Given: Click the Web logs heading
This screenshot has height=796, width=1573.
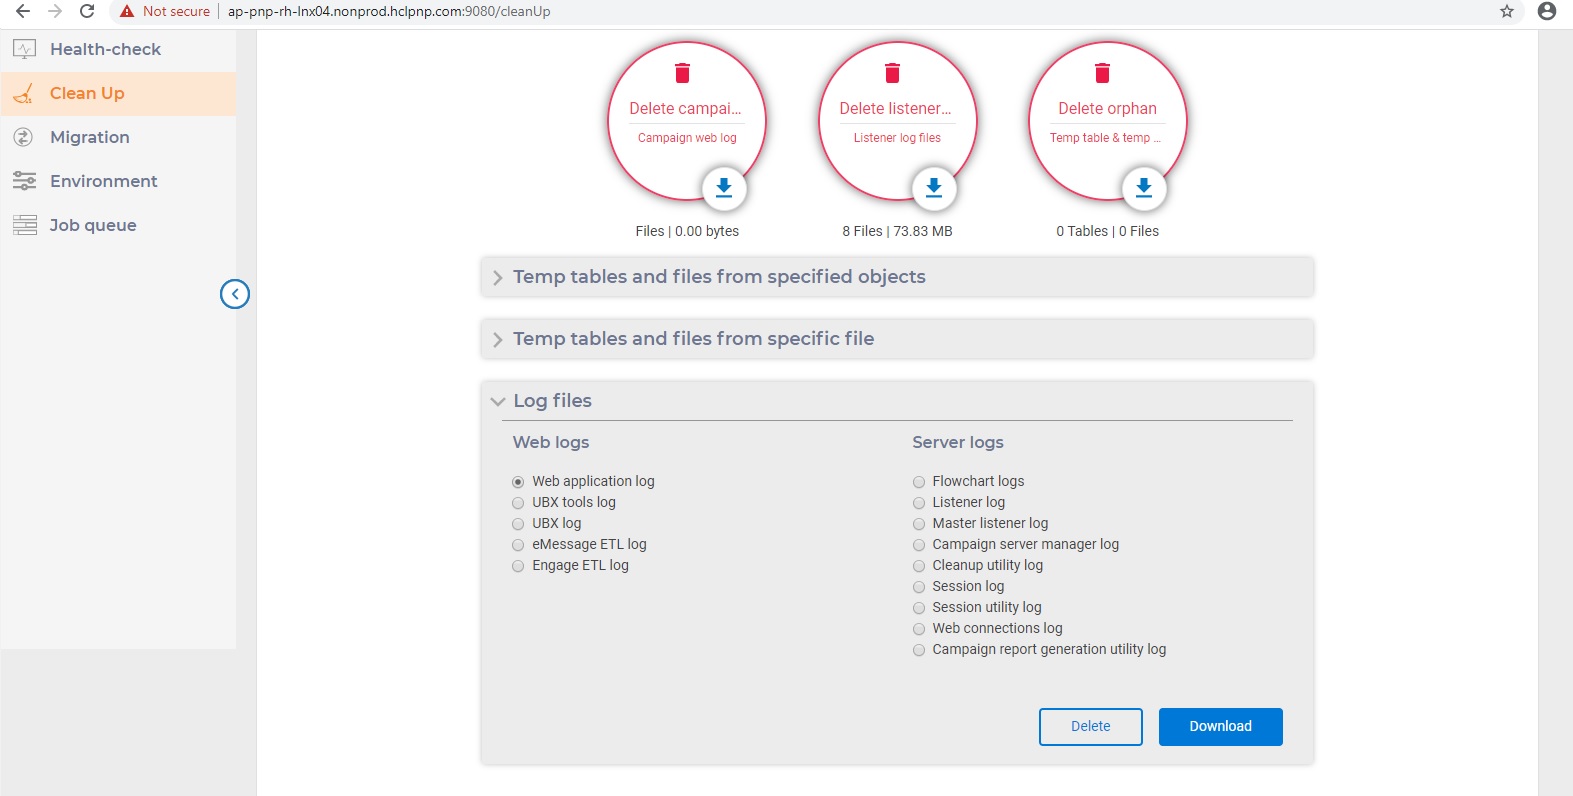Looking at the screenshot, I should (551, 442).
